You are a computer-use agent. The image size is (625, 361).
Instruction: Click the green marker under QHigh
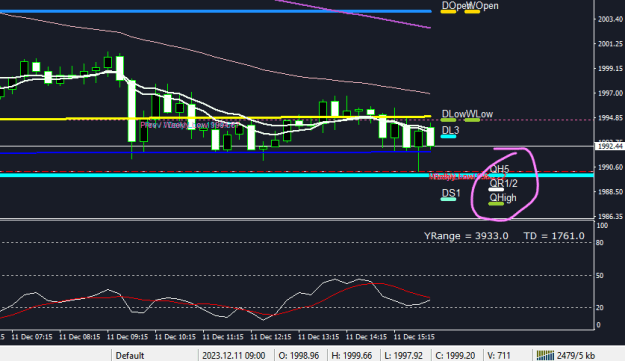pyautogui.click(x=496, y=204)
